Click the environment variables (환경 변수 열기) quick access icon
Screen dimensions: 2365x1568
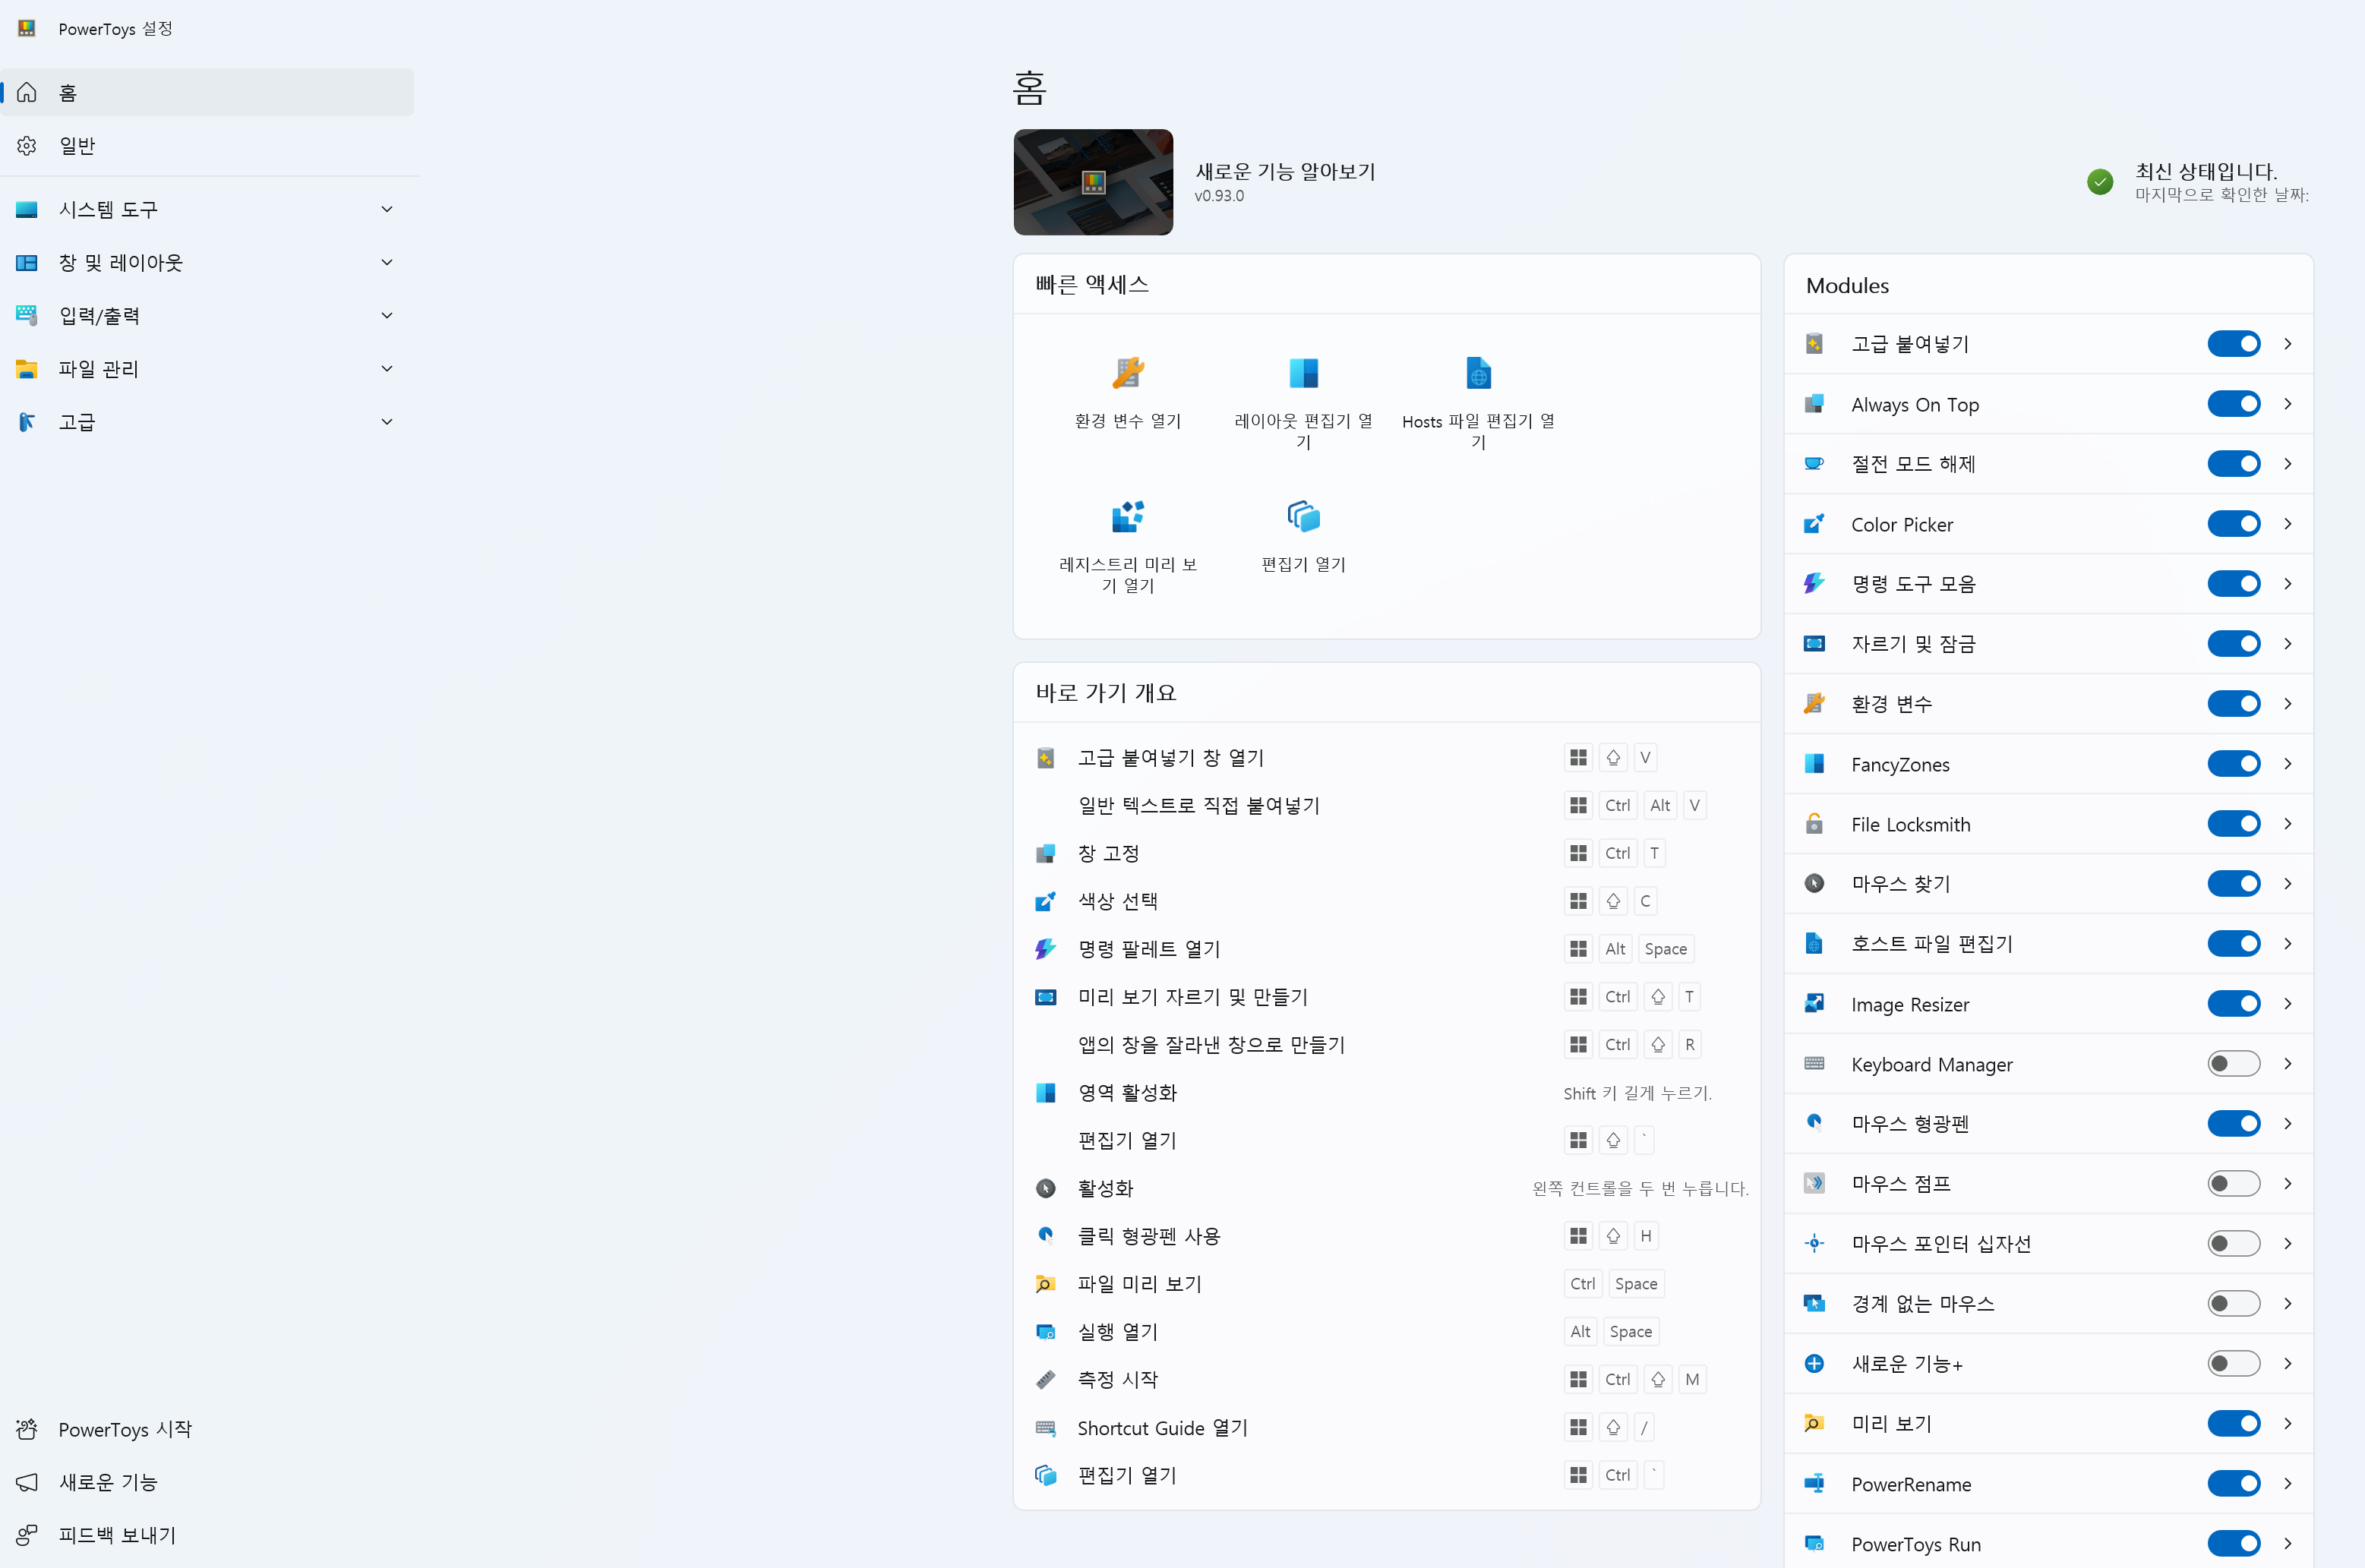coord(1127,373)
